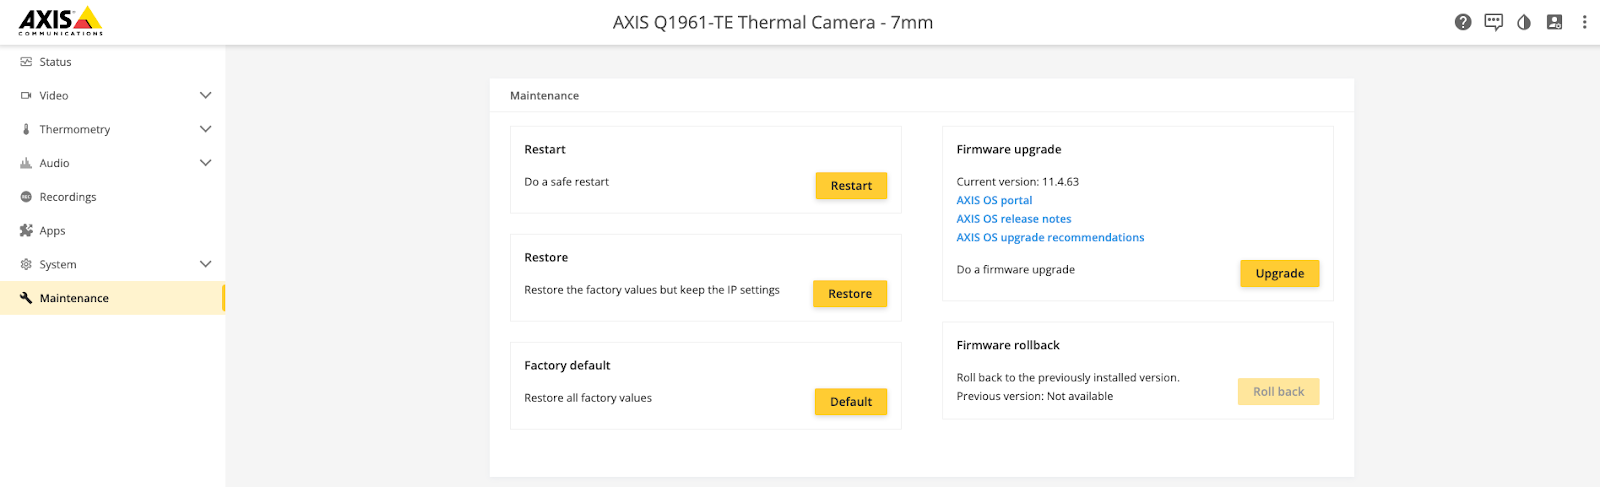1600x487 pixels.
Task: Expand the Video section chevron
Action: click(205, 96)
